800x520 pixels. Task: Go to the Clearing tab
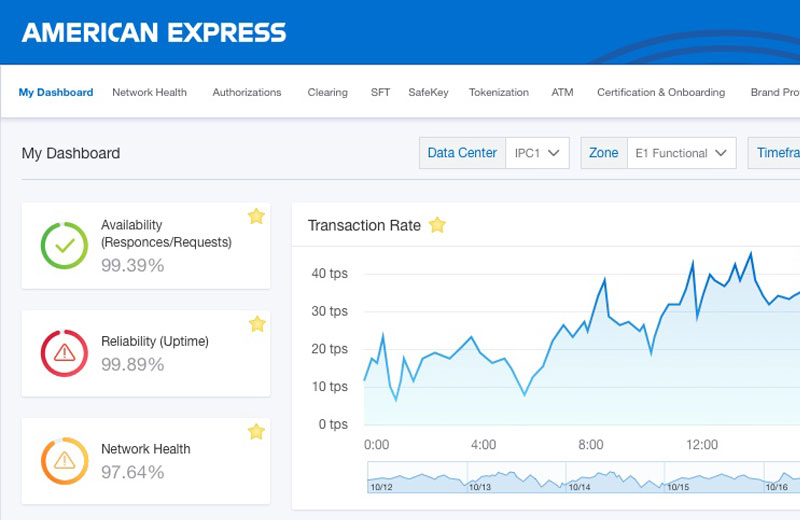coord(328,92)
